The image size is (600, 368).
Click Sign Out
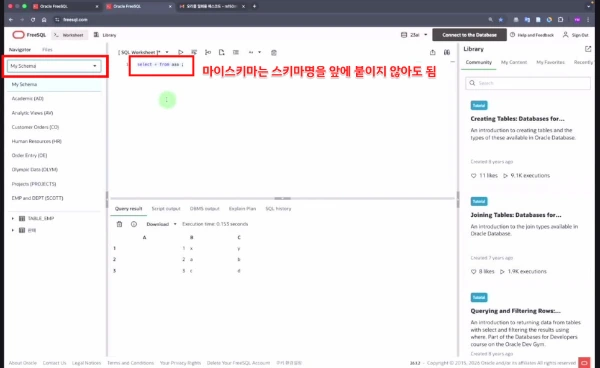point(576,35)
